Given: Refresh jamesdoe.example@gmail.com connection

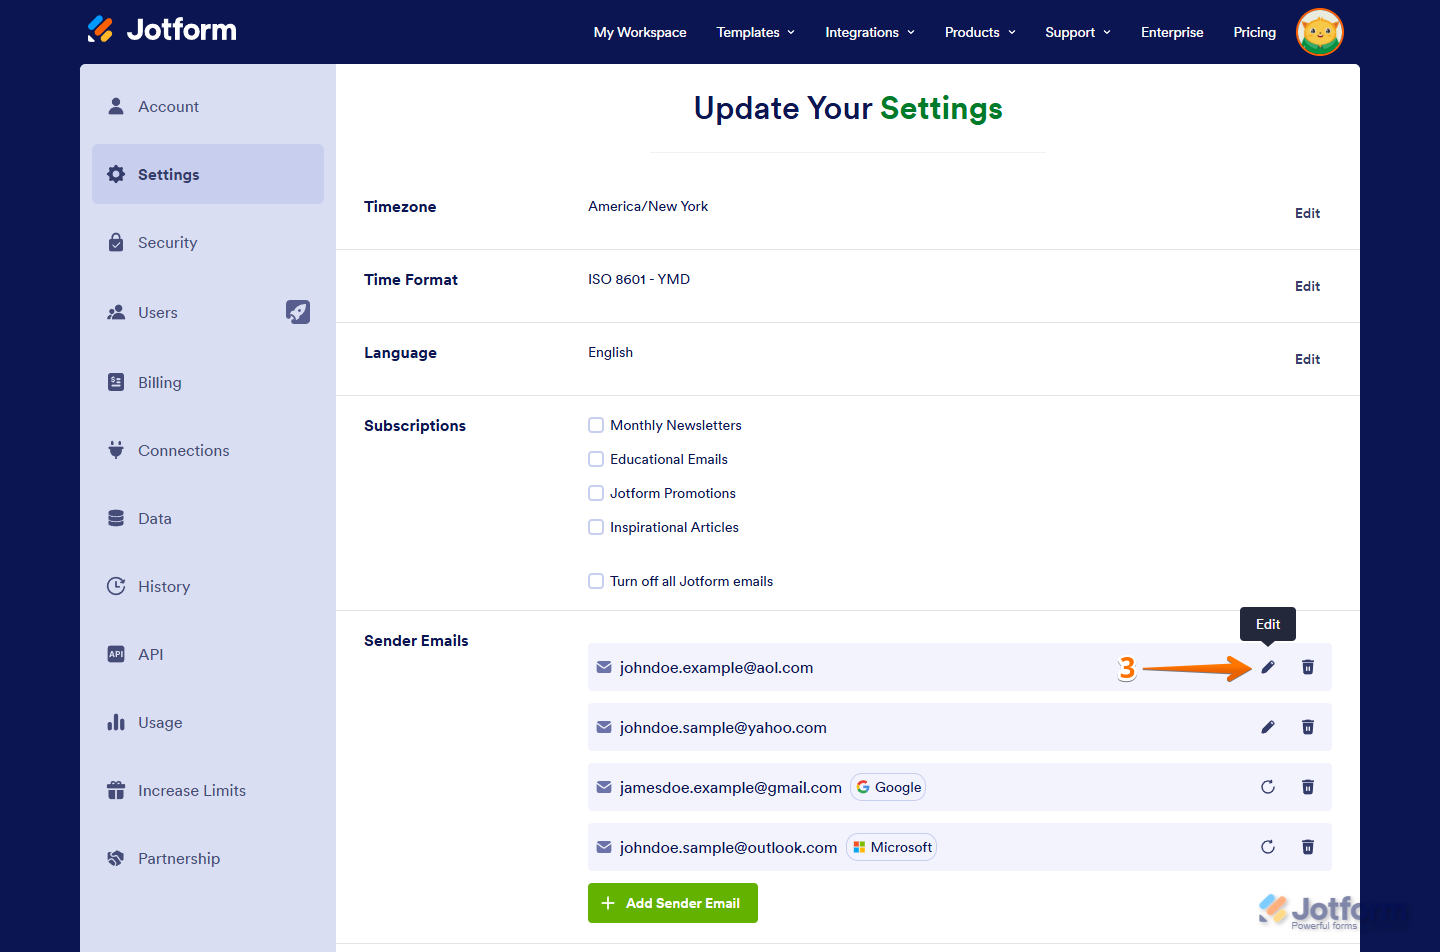Looking at the screenshot, I should 1268,787.
